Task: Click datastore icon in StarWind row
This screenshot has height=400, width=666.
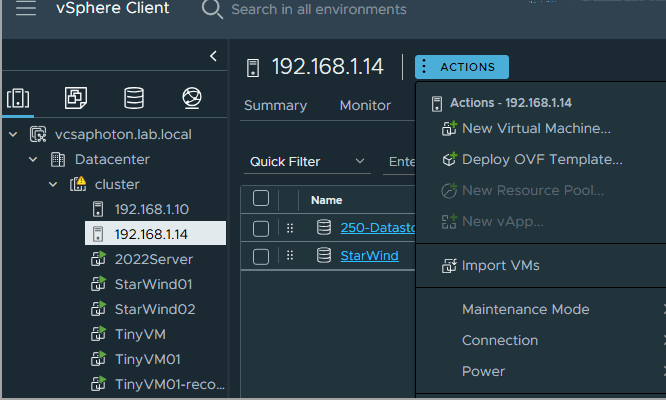Action: 324,256
